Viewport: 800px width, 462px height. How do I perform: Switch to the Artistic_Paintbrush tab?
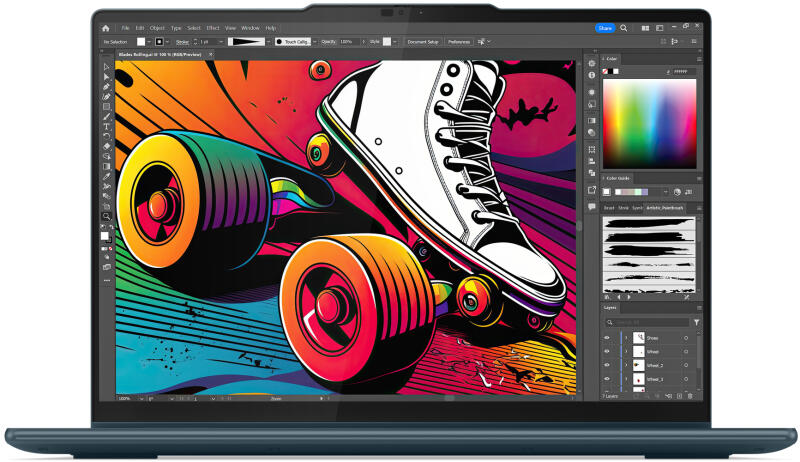point(667,208)
